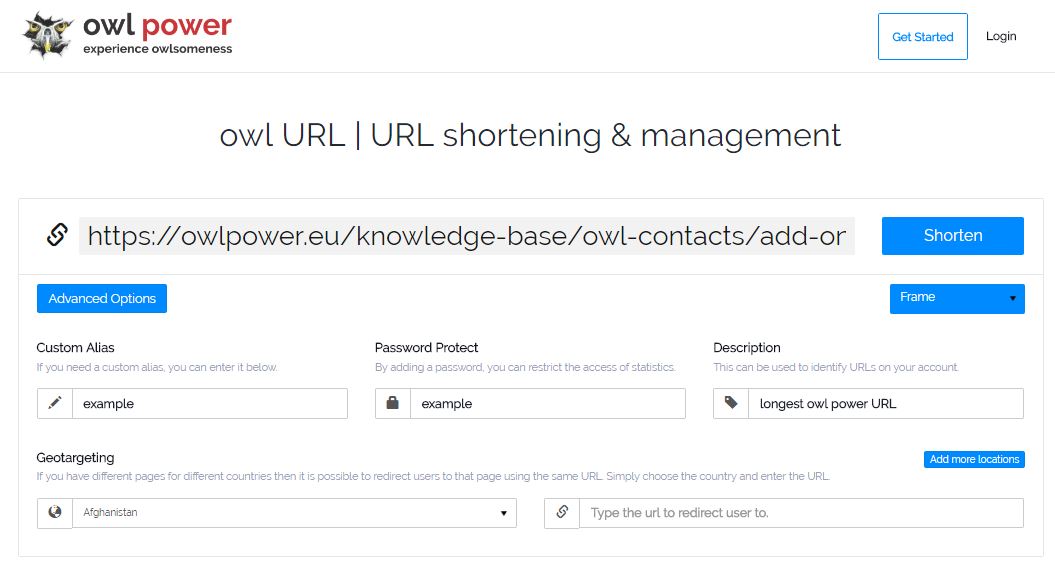Toggle the Advanced Options panel

coord(102,298)
